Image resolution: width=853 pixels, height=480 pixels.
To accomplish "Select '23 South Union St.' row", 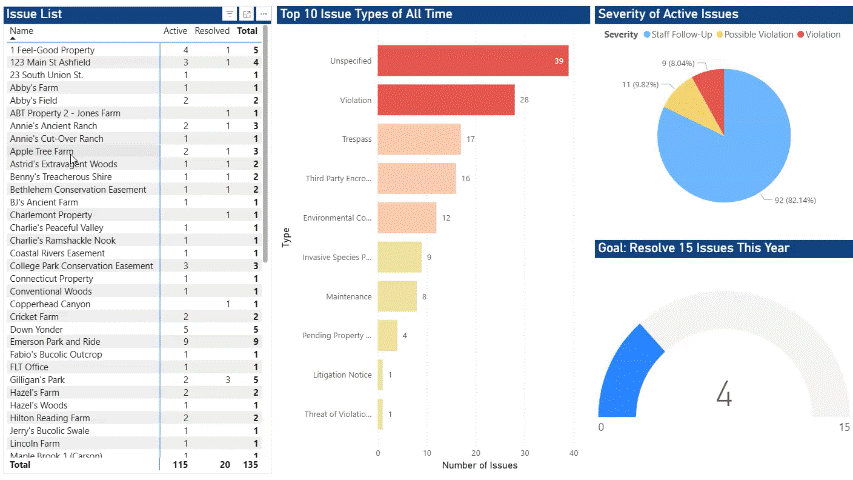I will click(x=134, y=75).
